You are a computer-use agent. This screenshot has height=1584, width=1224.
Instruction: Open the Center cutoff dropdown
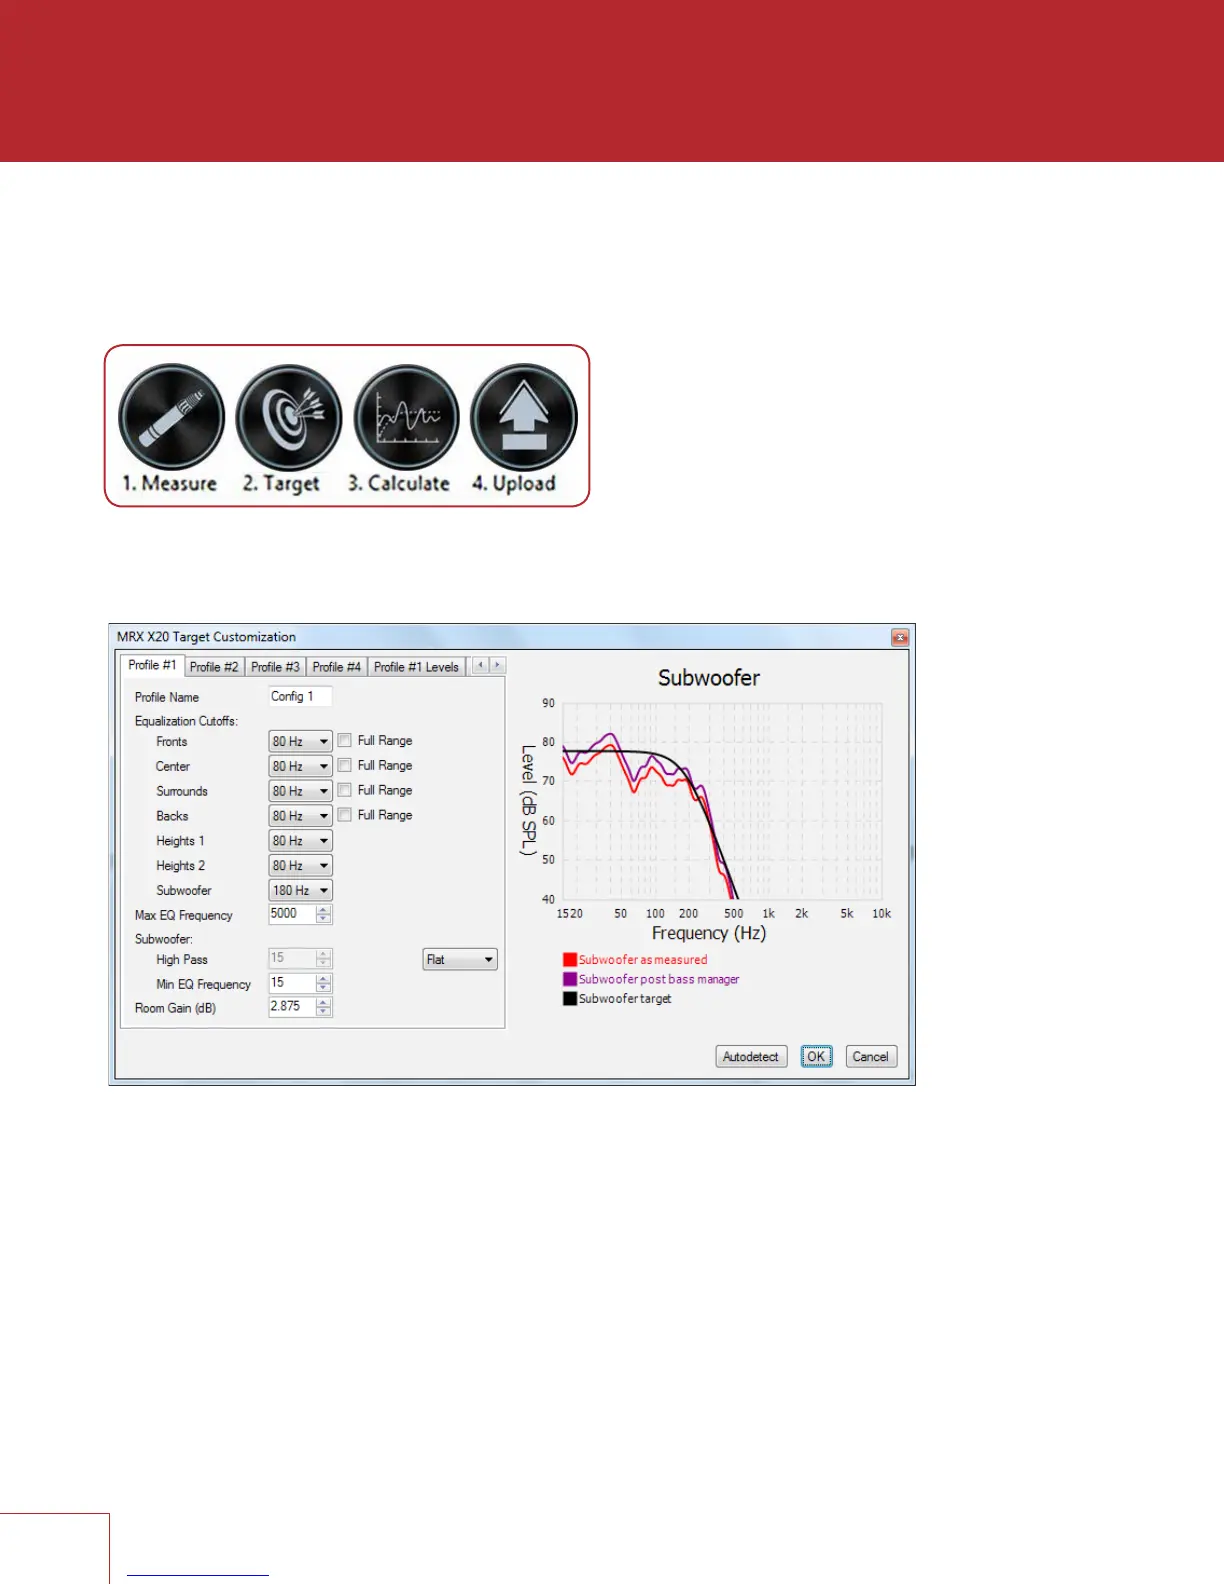coord(300,766)
